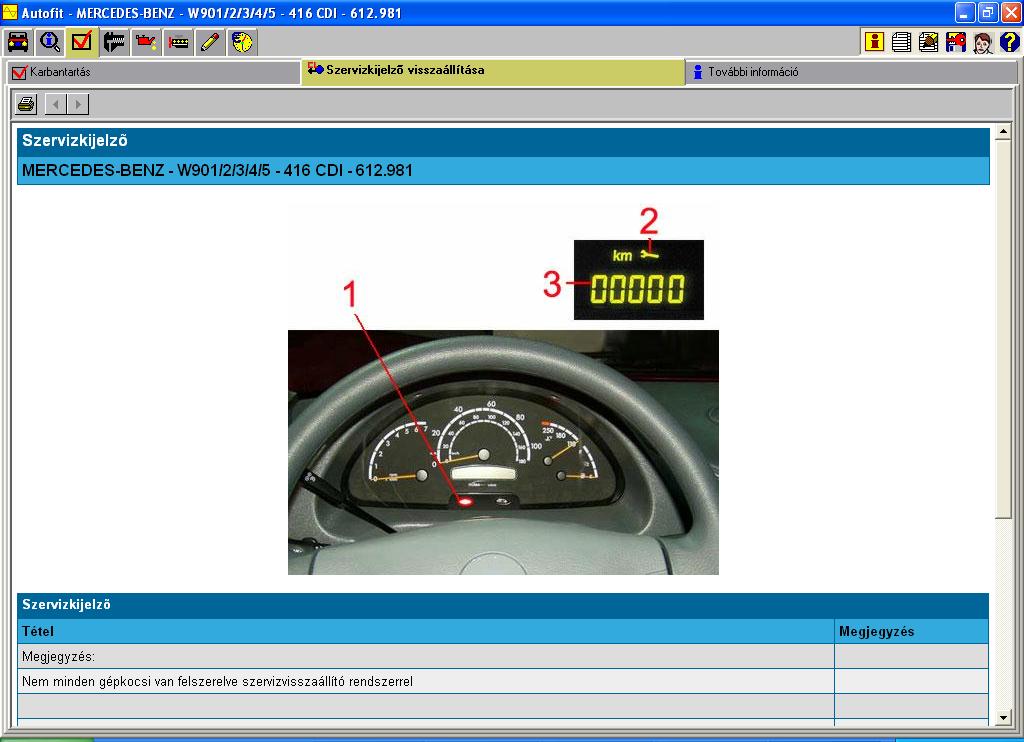Select Szervizkijelző visszaállítása tab
Screen dimensions: 1024x742
(493, 71)
